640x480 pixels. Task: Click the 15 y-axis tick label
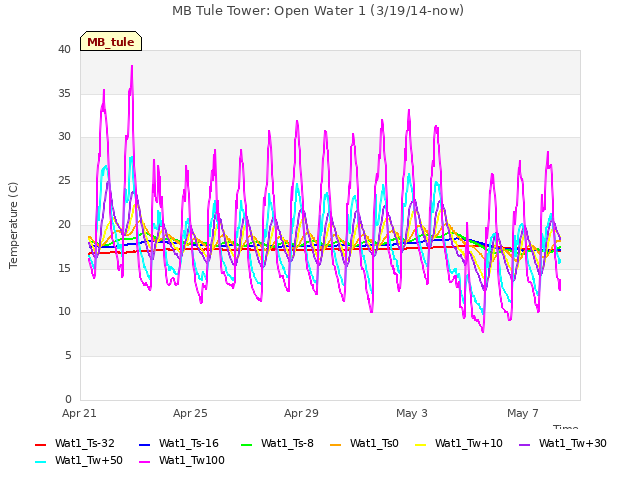click(64, 268)
